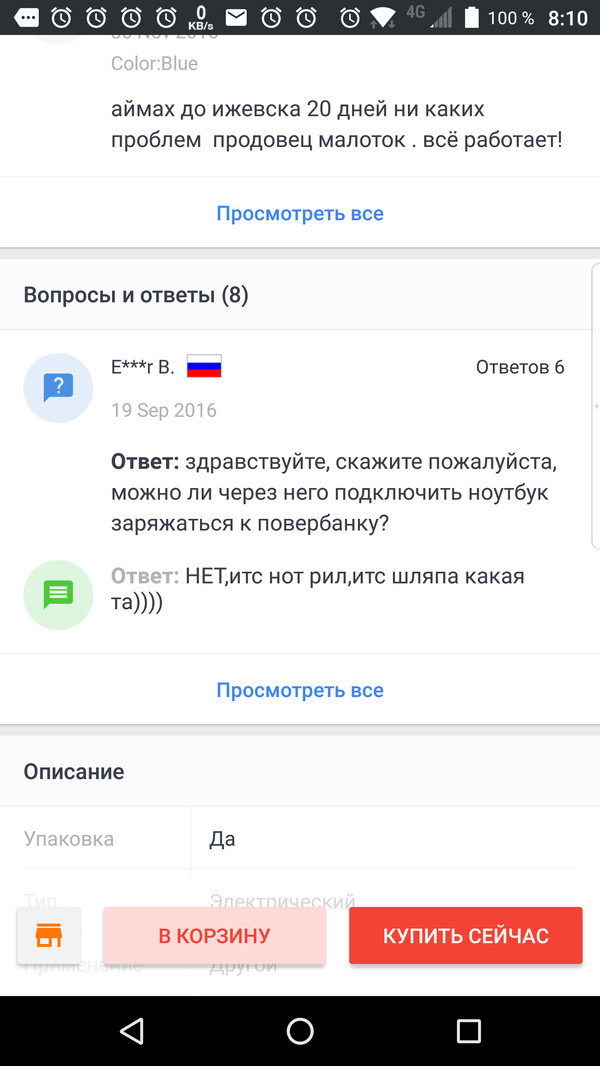Open the seller's store via the orange shop icon
This screenshot has width=600, height=1066.
48,935
